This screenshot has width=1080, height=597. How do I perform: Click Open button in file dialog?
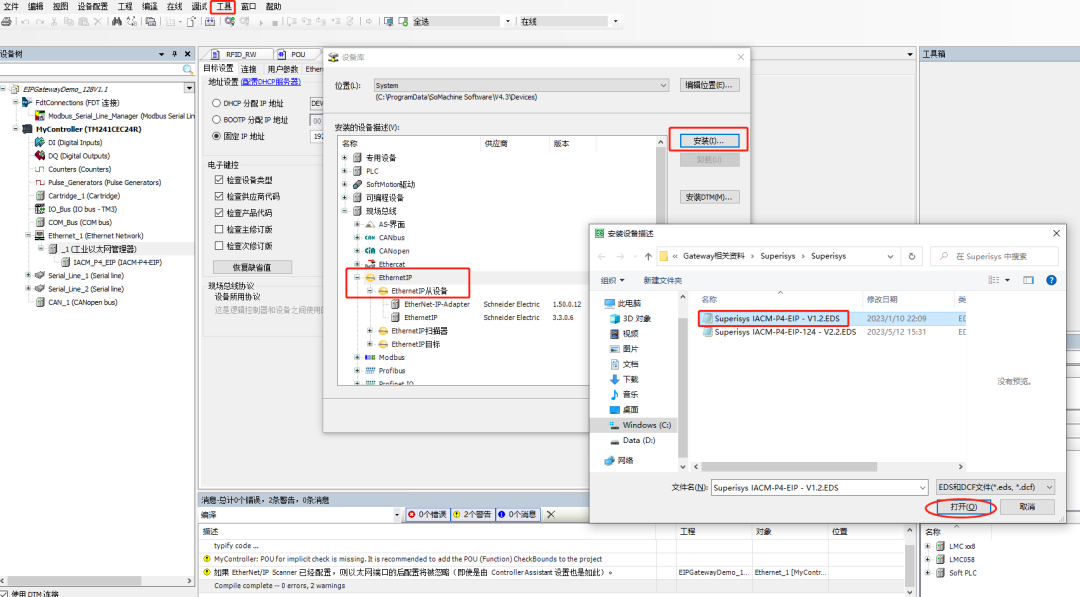click(963, 507)
